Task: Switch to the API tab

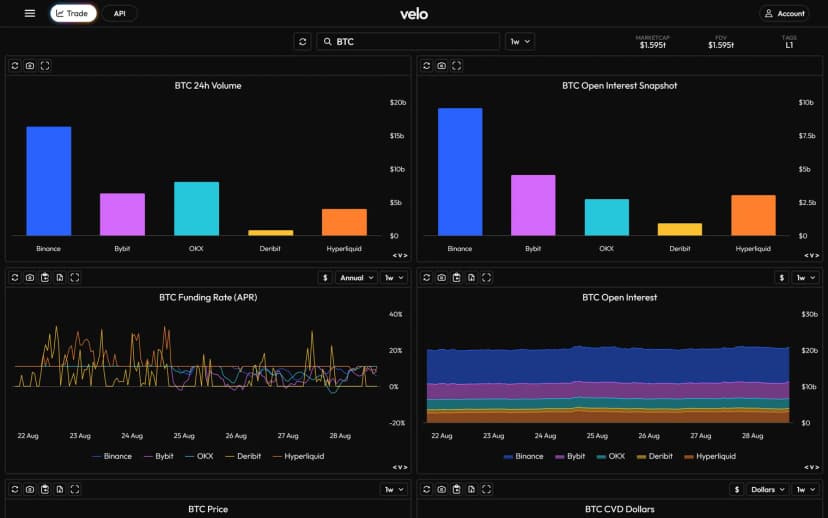Action: 119,13
